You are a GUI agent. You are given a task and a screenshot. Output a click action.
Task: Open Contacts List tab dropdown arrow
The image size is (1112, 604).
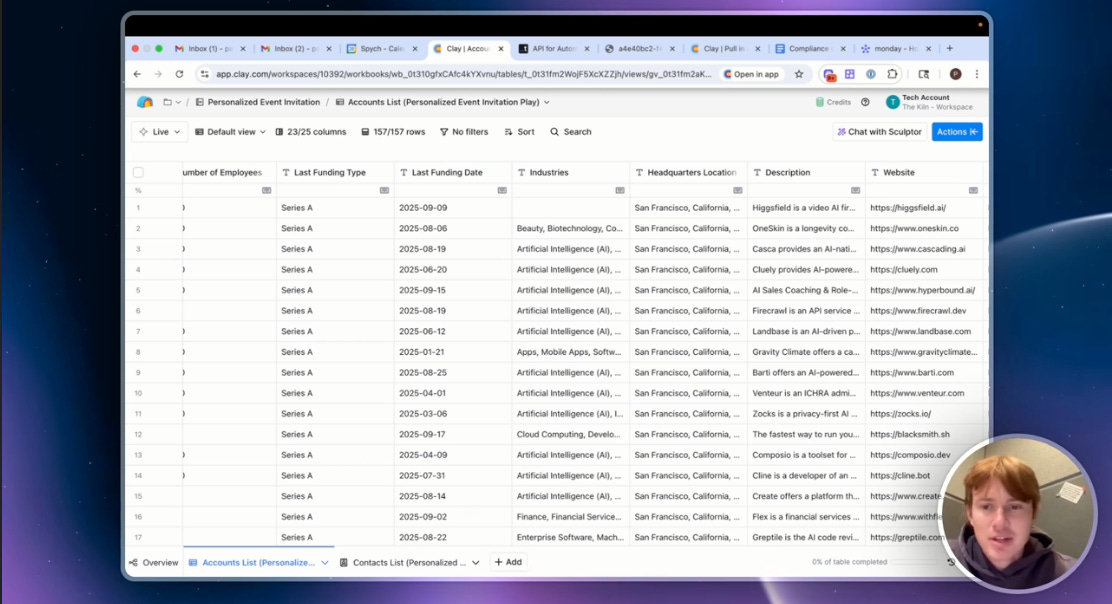(476, 562)
